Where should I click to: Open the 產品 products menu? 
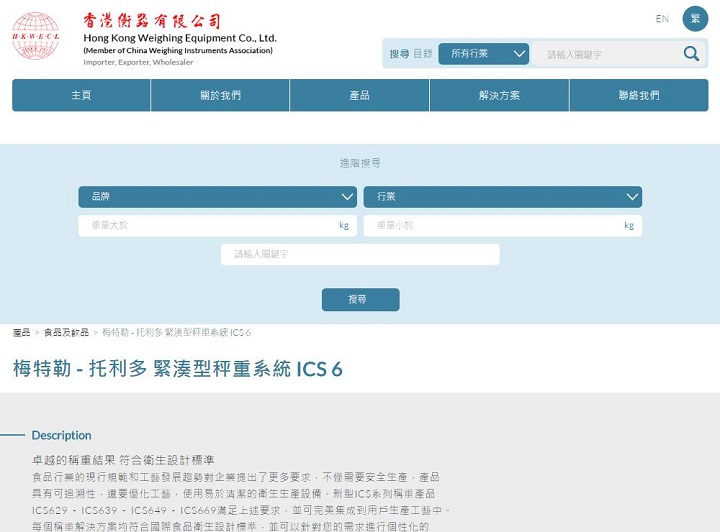point(360,95)
